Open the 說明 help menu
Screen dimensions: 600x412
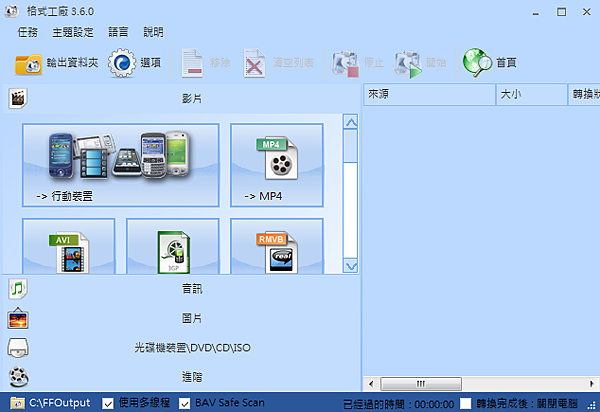tap(153, 32)
